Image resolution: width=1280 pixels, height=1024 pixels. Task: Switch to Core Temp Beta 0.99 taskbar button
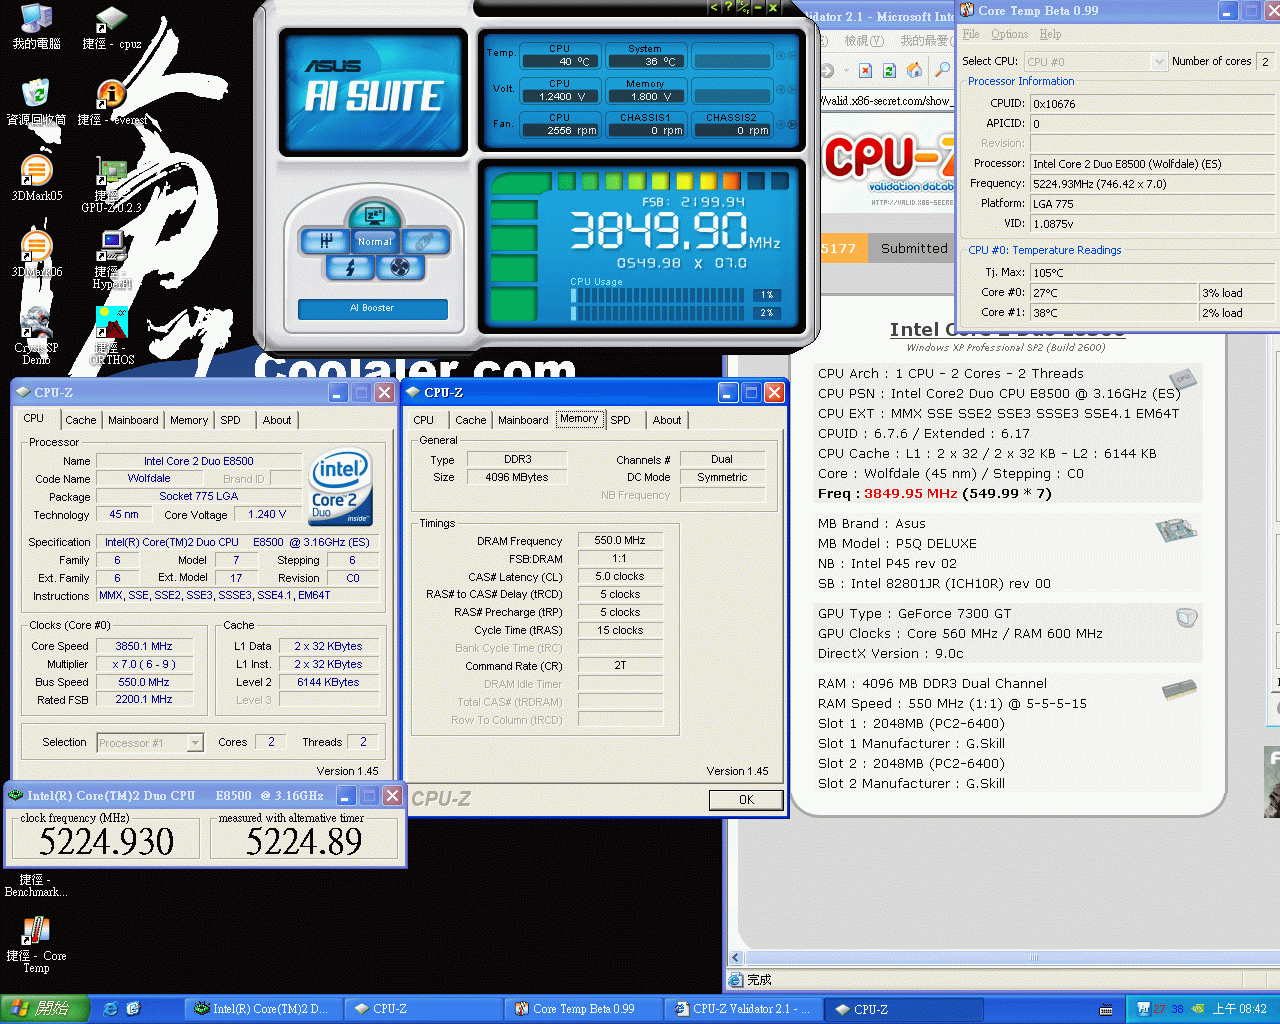(x=584, y=1009)
